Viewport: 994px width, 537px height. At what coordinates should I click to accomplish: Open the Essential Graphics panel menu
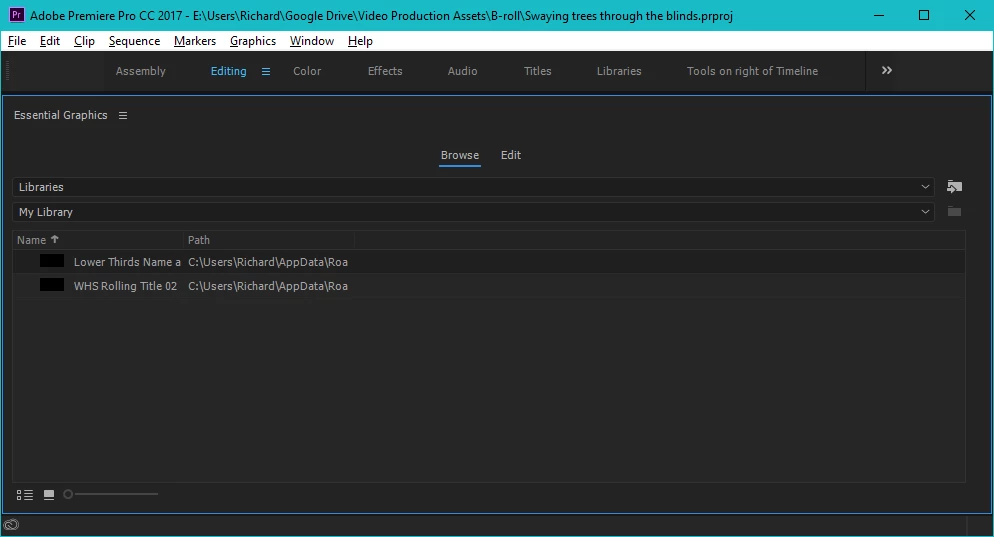coord(123,115)
